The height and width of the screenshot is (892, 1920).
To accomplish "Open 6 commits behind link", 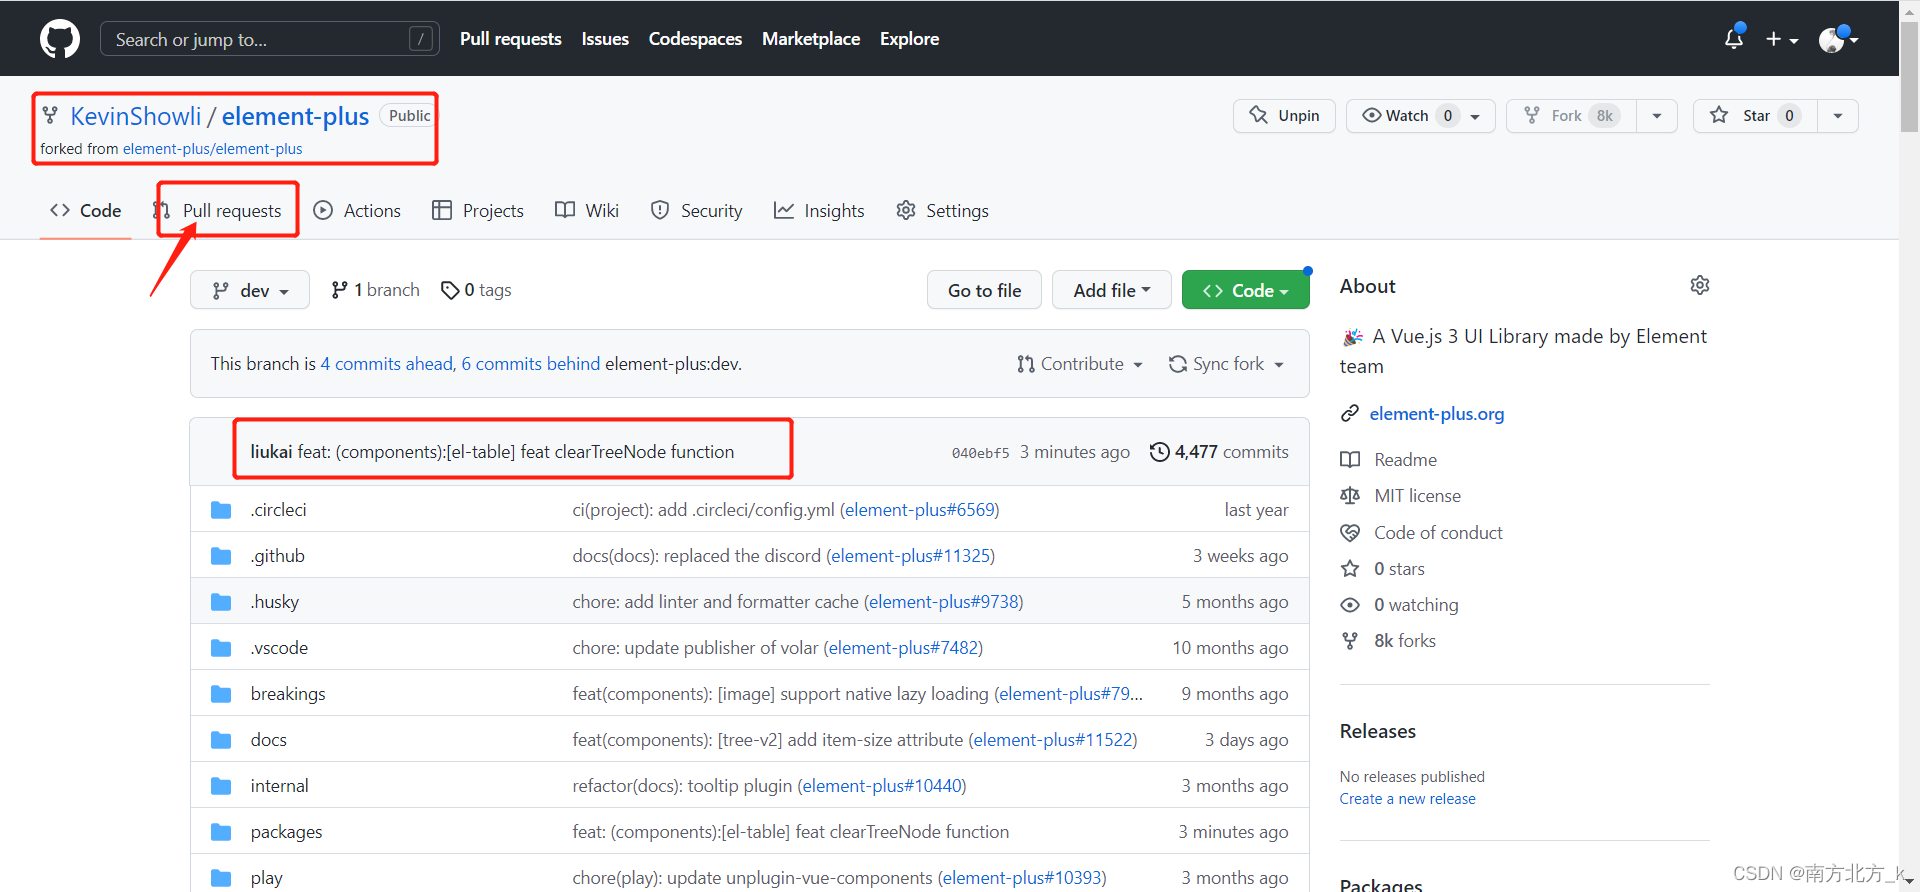I will (x=531, y=364).
